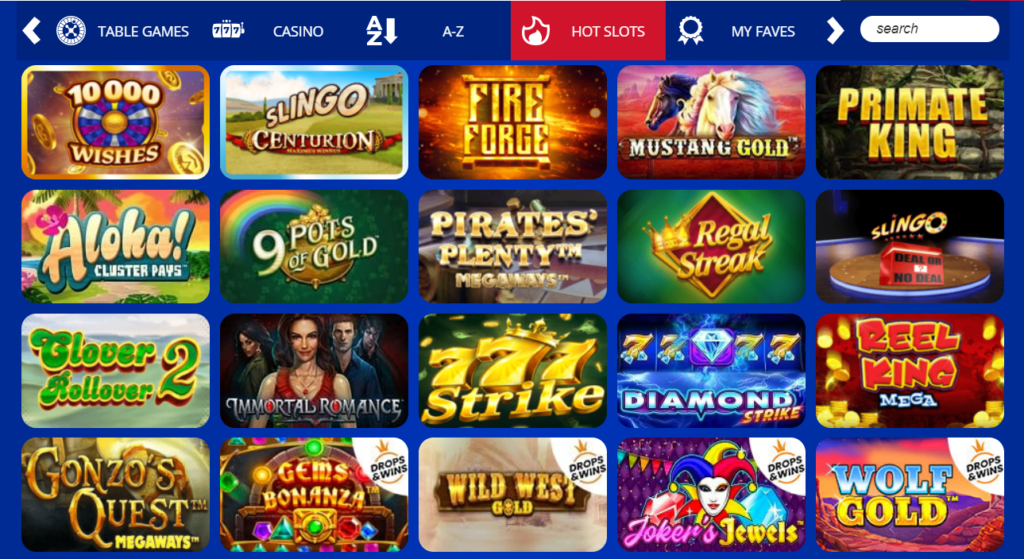Open Gonzo's Quest Megaways game
Image resolution: width=1024 pixels, height=559 pixels.
(x=116, y=494)
